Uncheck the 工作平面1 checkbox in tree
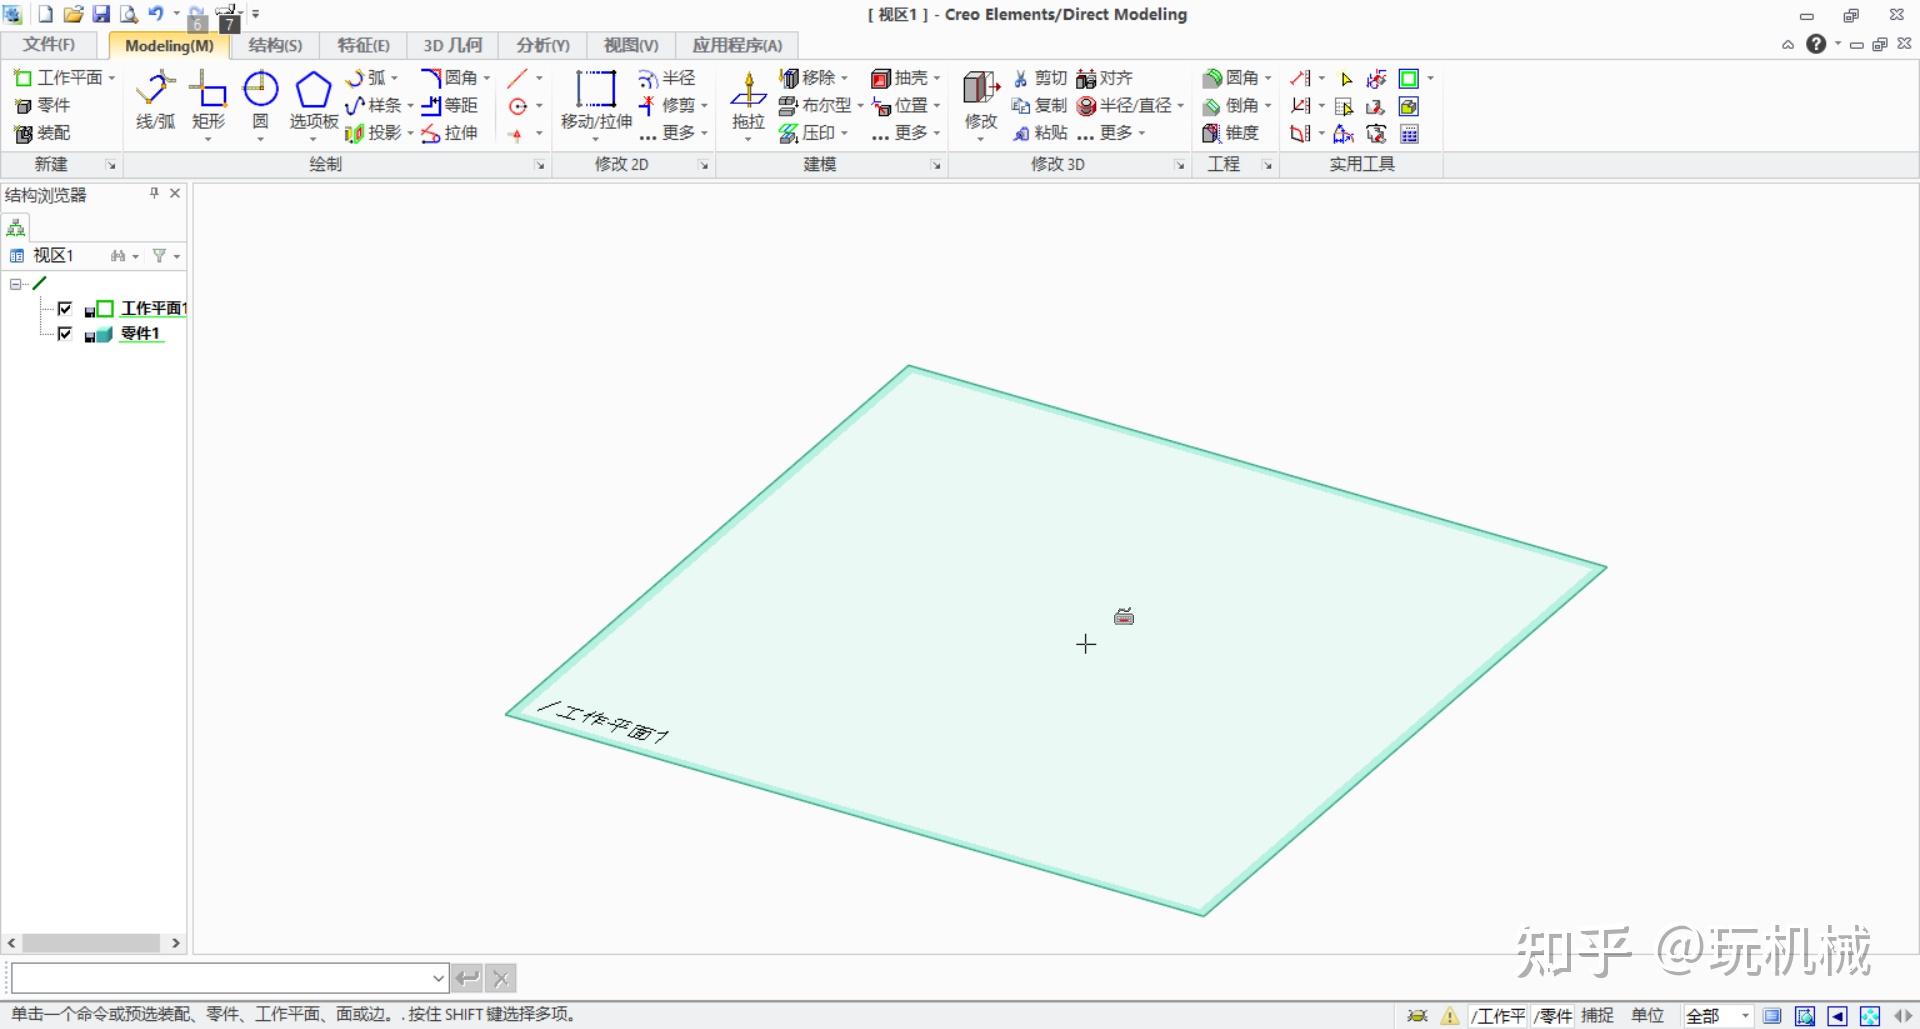Screen dimensions: 1920x1029 coord(65,309)
